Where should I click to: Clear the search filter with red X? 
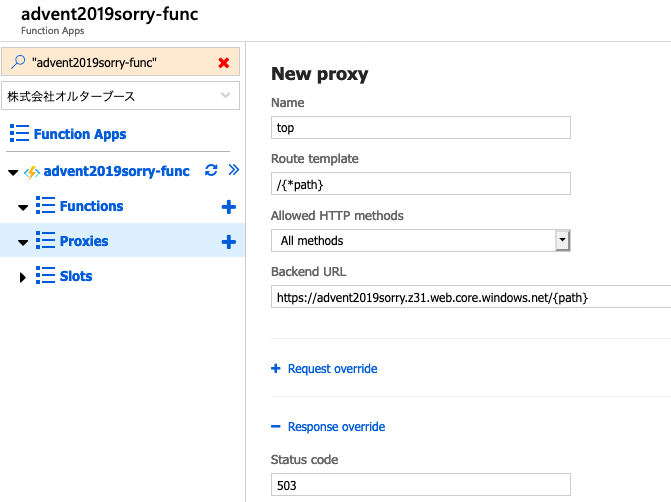tap(224, 63)
